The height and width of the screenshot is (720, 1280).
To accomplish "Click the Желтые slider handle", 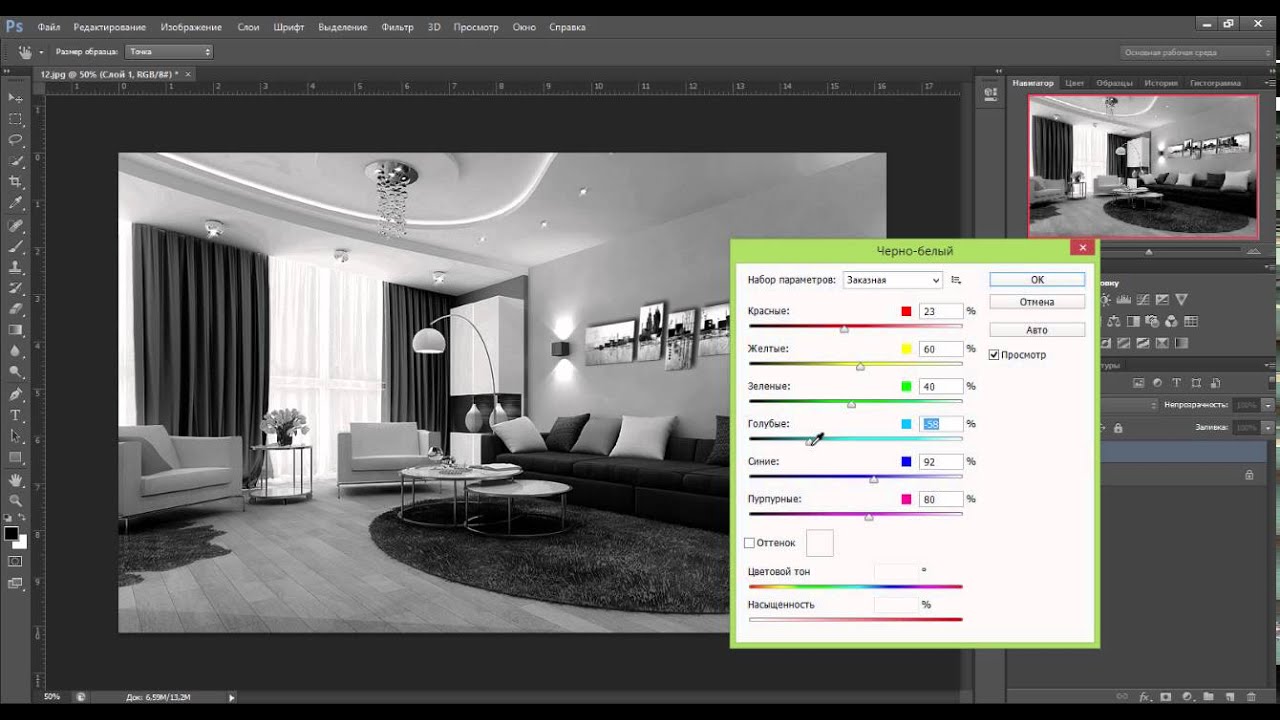I will click(860, 366).
